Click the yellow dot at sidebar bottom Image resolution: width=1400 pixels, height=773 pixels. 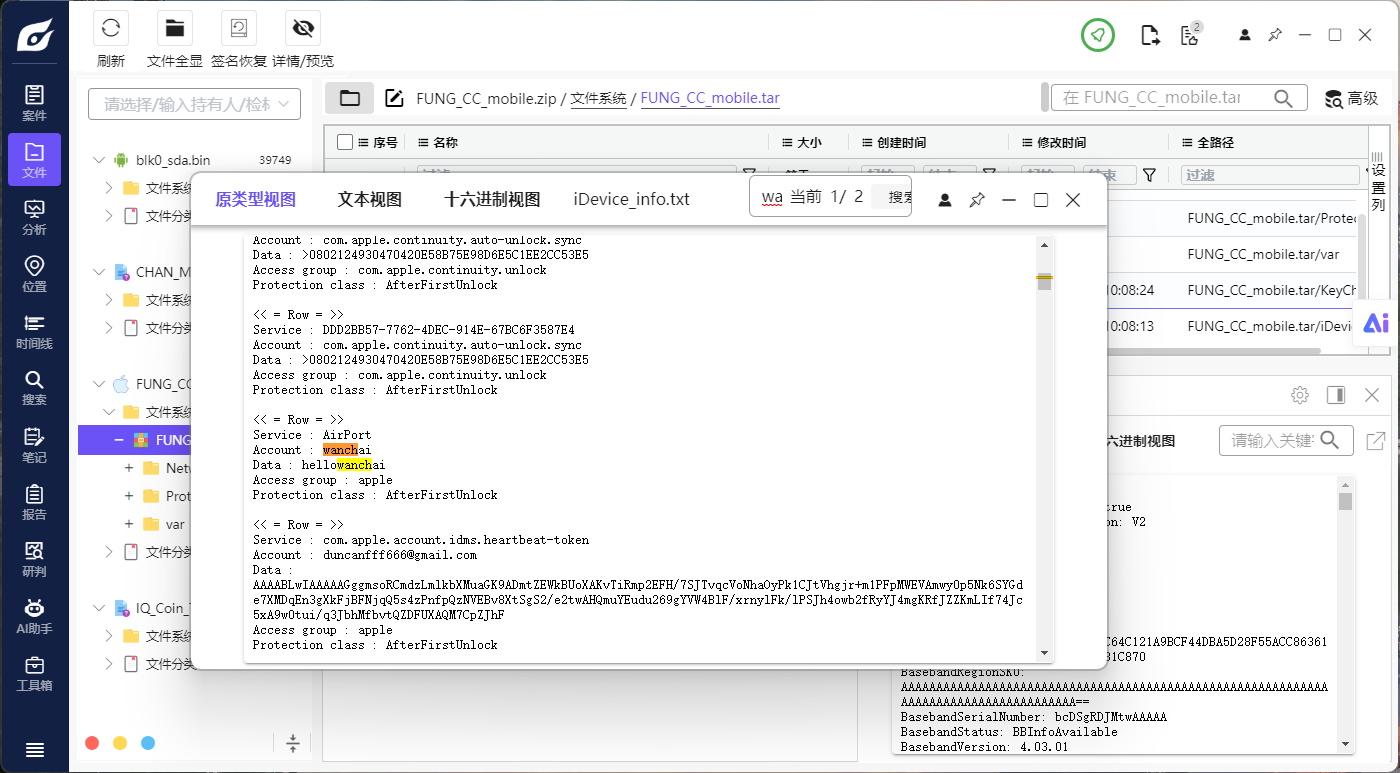coord(120,743)
